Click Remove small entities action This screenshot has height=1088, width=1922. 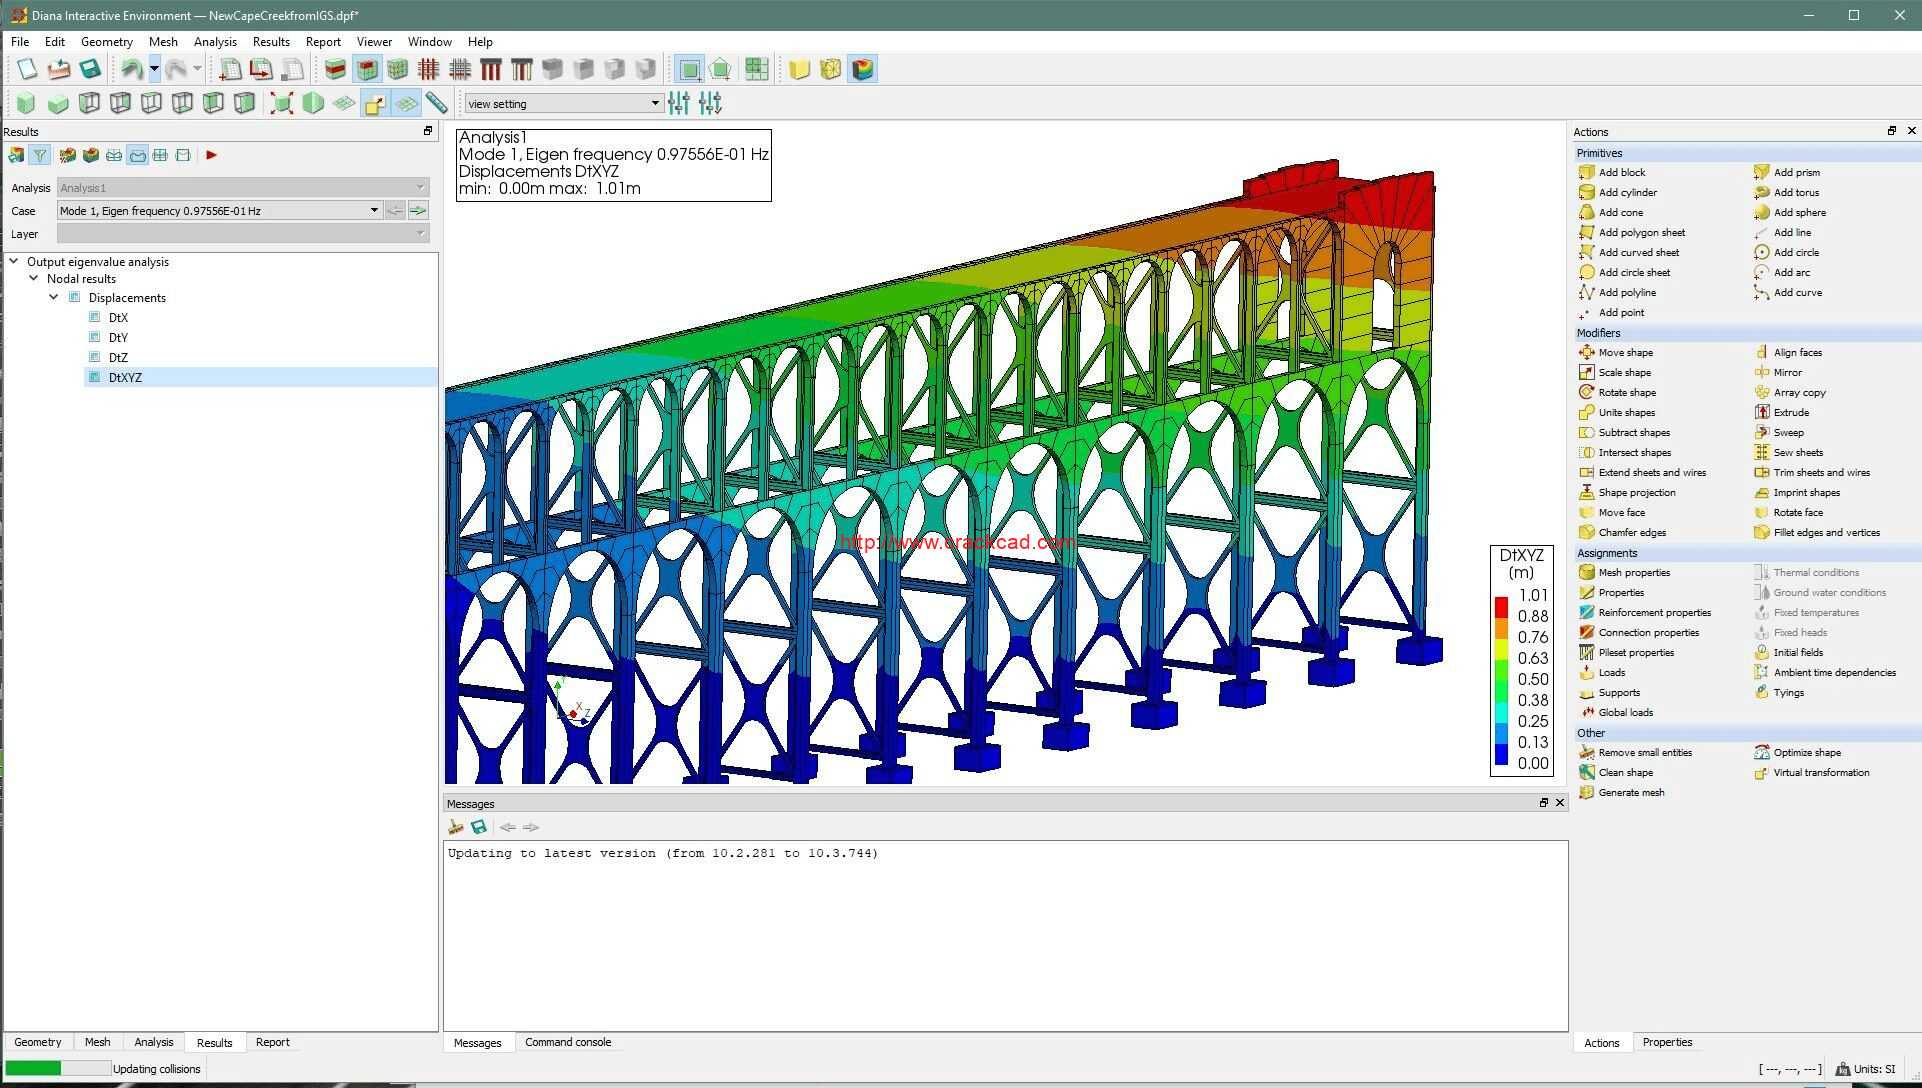(1645, 752)
